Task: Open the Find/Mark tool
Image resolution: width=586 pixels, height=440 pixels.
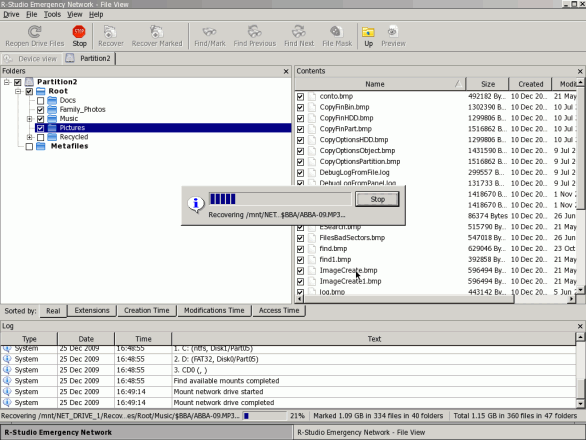Action: (210, 32)
